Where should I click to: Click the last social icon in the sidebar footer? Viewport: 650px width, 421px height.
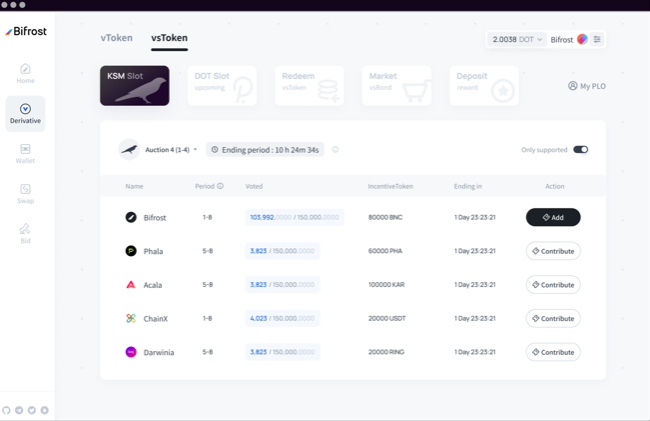click(x=44, y=410)
